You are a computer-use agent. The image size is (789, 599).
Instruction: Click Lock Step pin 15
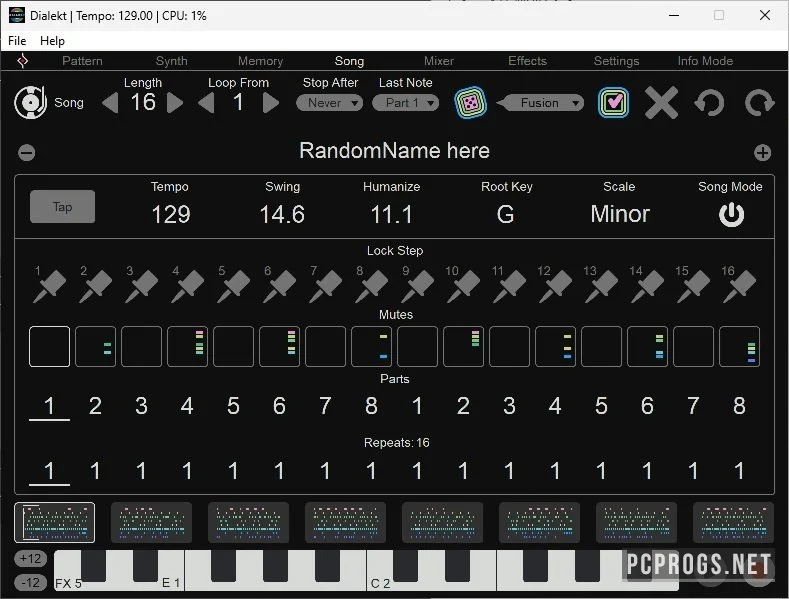[693, 286]
